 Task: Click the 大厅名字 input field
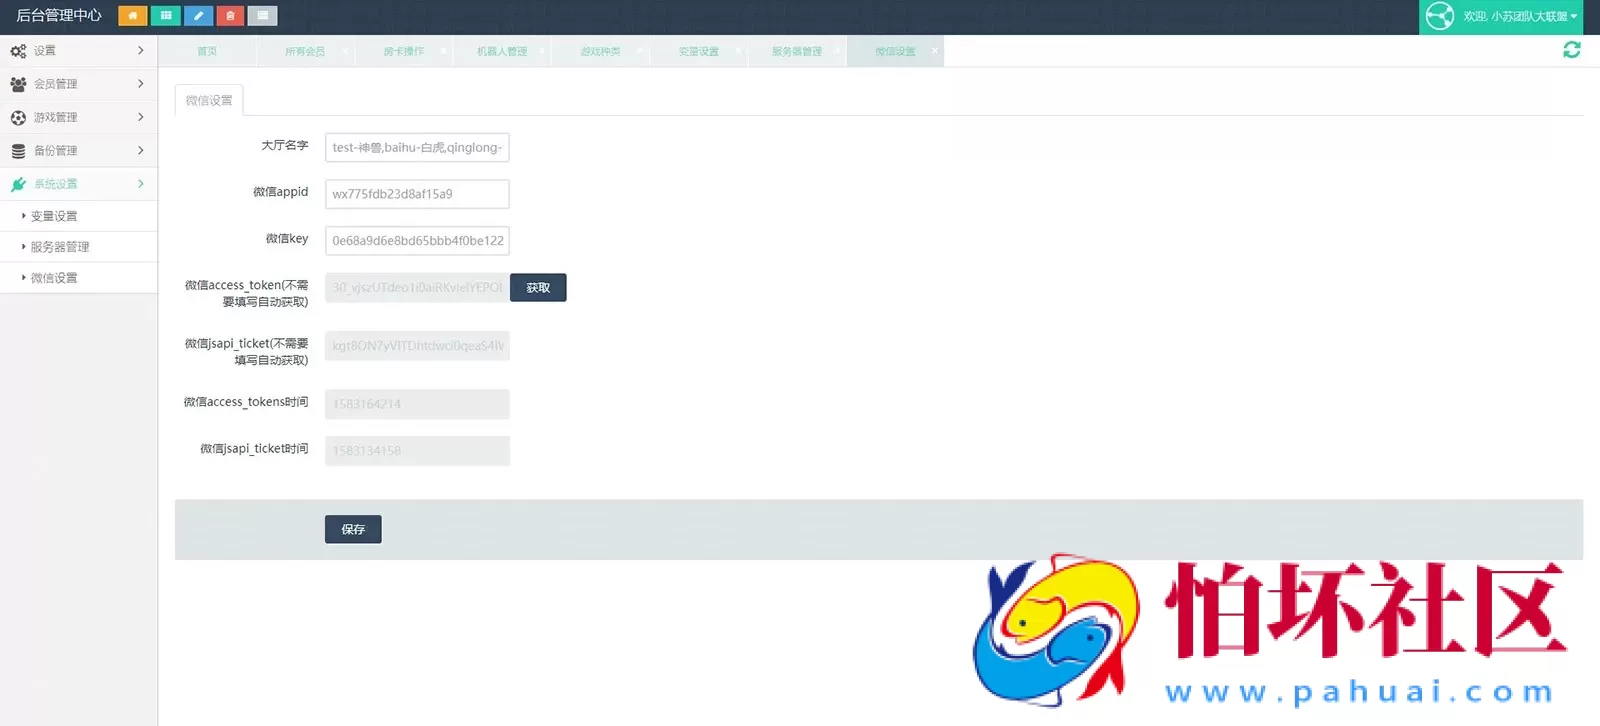[417, 148]
